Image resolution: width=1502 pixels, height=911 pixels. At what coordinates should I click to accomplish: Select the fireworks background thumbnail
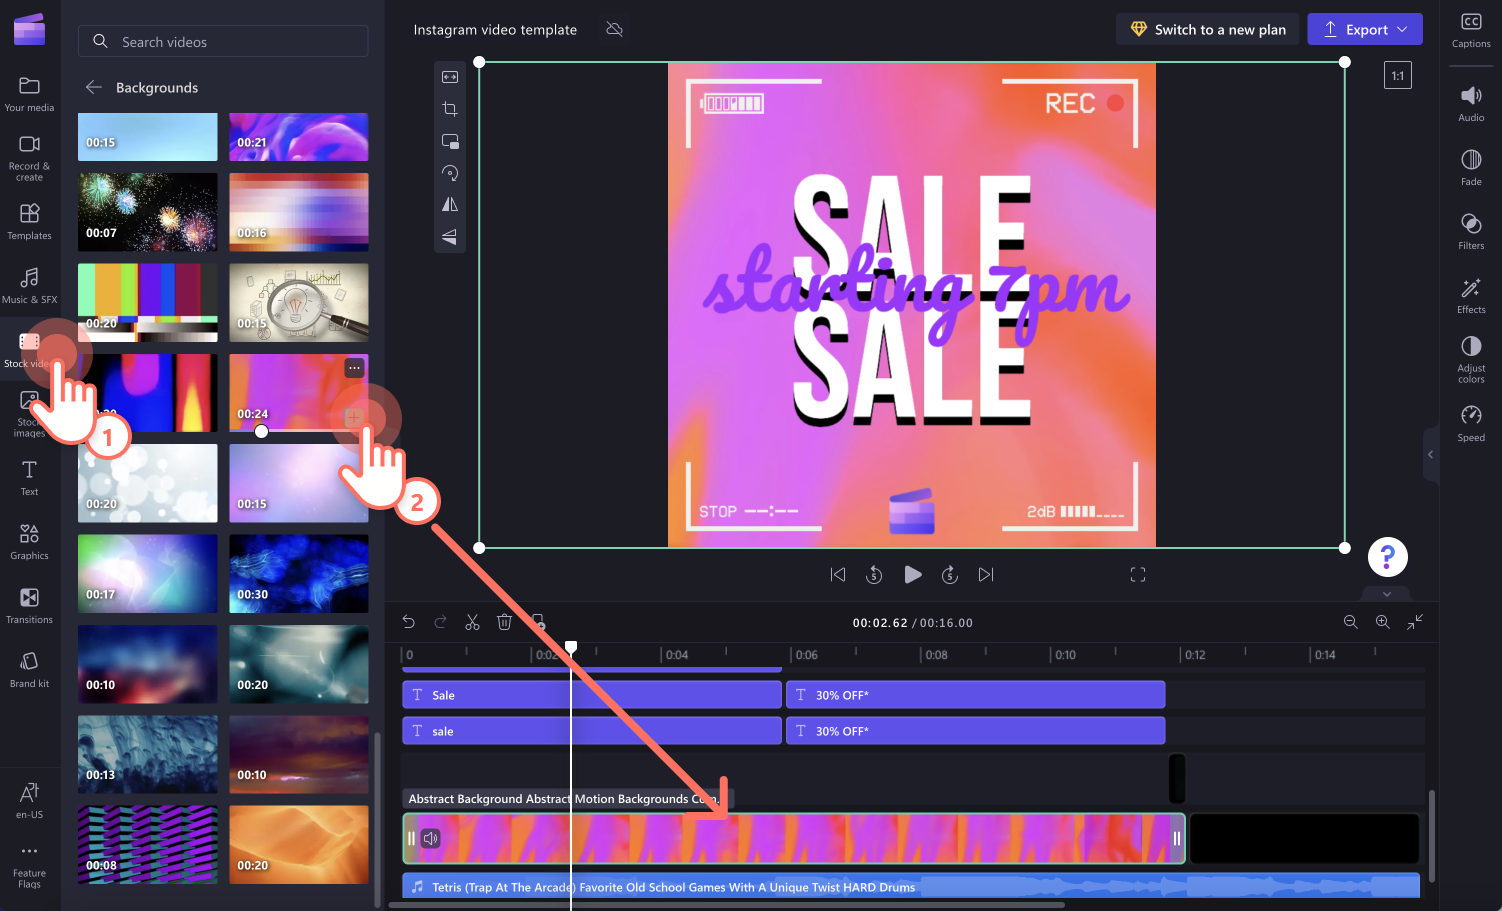147,212
